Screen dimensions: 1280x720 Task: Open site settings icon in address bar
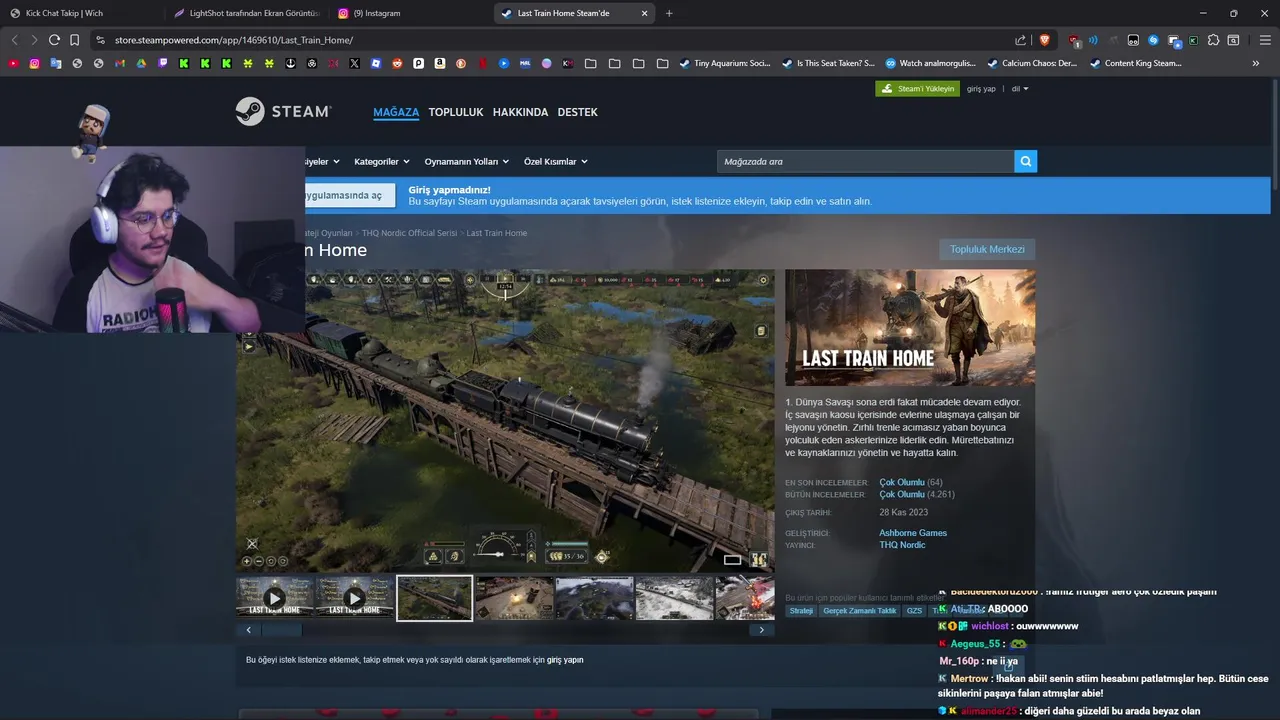point(100,40)
